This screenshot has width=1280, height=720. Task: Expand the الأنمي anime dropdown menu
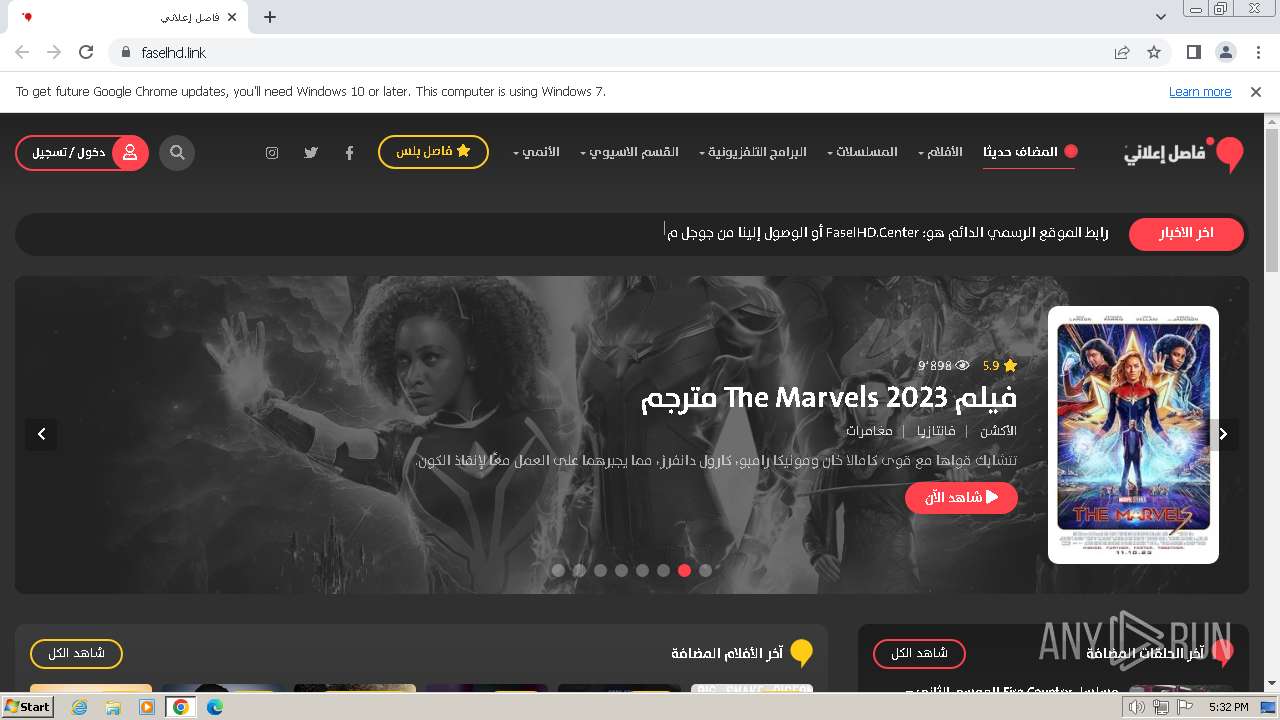point(536,152)
